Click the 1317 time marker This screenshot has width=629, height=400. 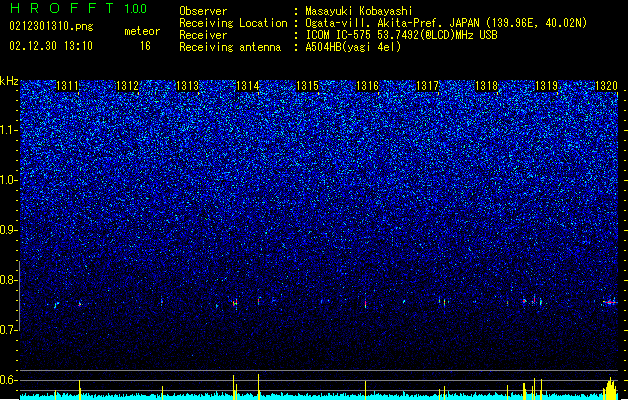(x=428, y=86)
